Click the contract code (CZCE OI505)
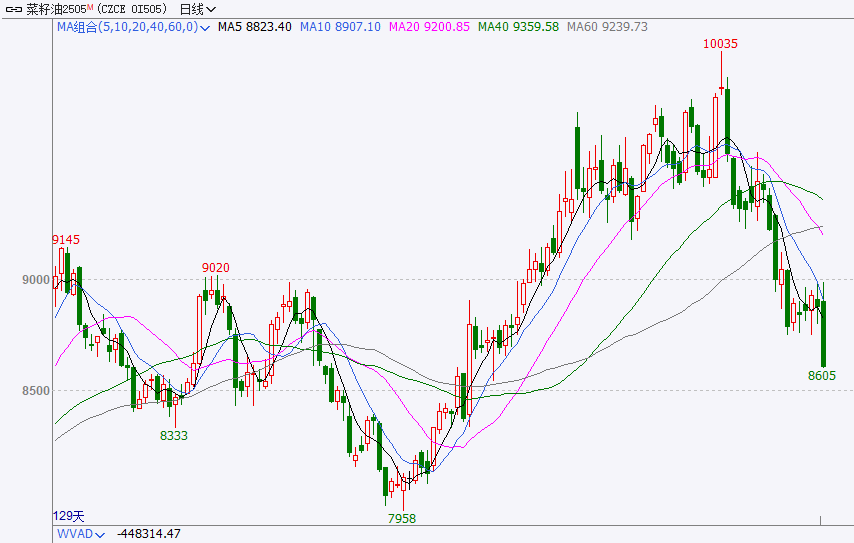Screen dimensions: 854x543 point(132,9)
